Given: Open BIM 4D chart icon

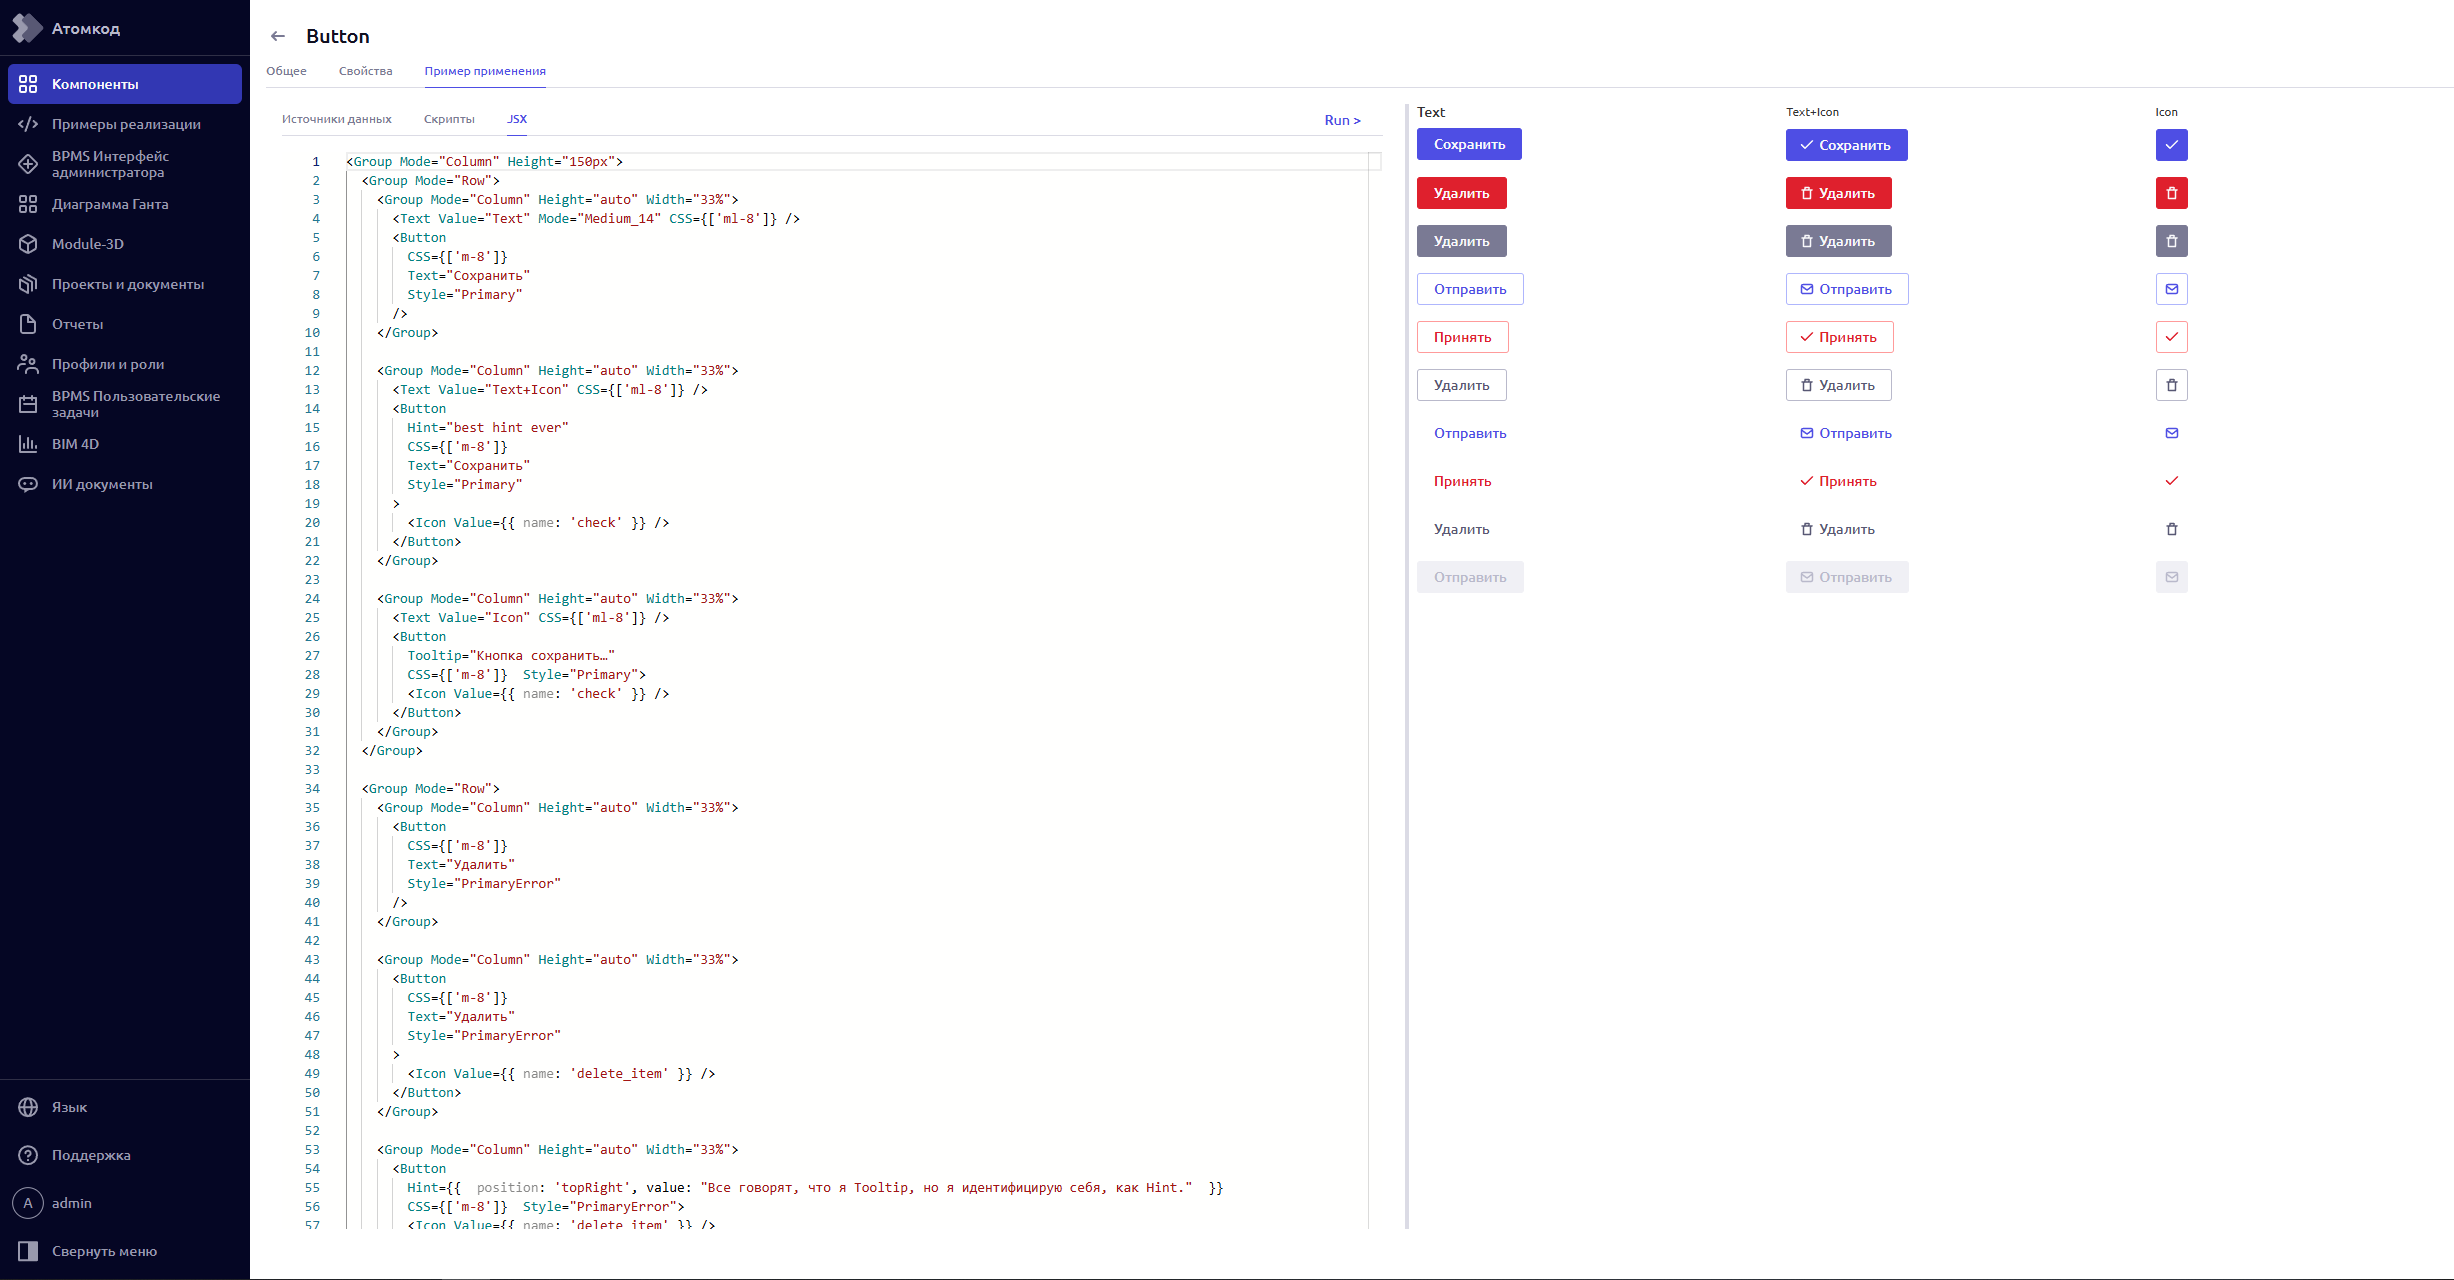Looking at the screenshot, I should [x=28, y=444].
